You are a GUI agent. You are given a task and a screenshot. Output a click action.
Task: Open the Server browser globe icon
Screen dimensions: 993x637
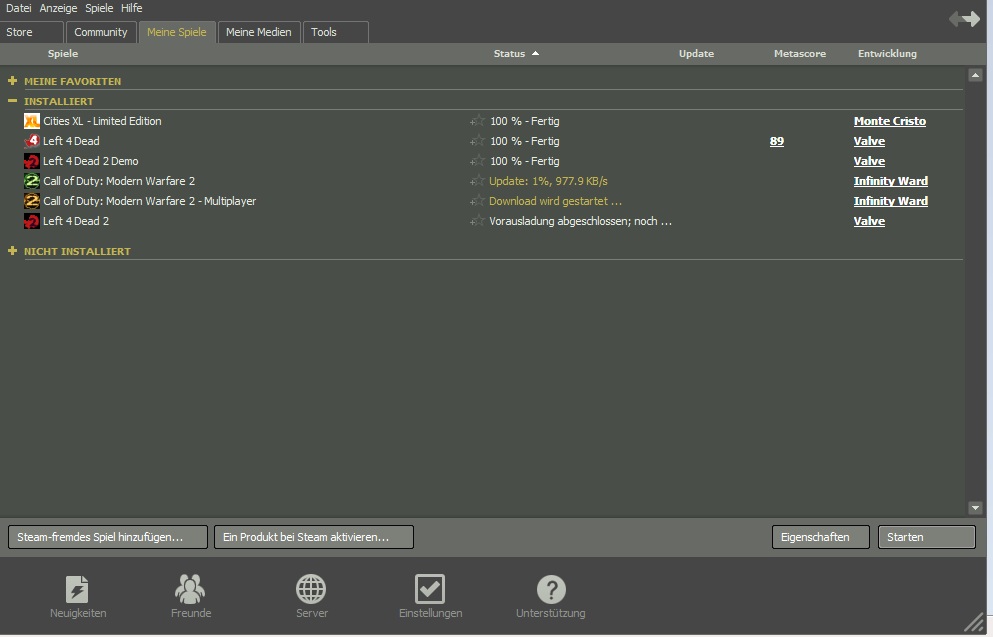tap(311, 589)
